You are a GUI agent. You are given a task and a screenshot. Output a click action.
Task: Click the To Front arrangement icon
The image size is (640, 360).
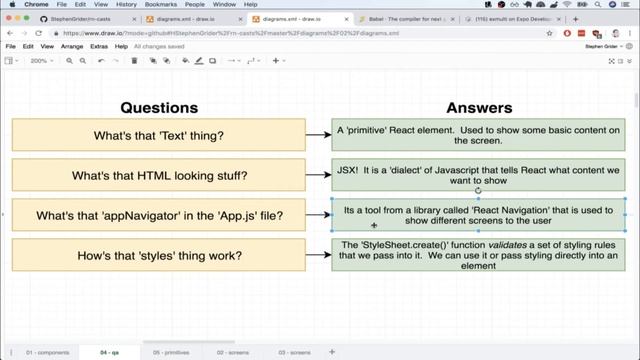point(153,61)
